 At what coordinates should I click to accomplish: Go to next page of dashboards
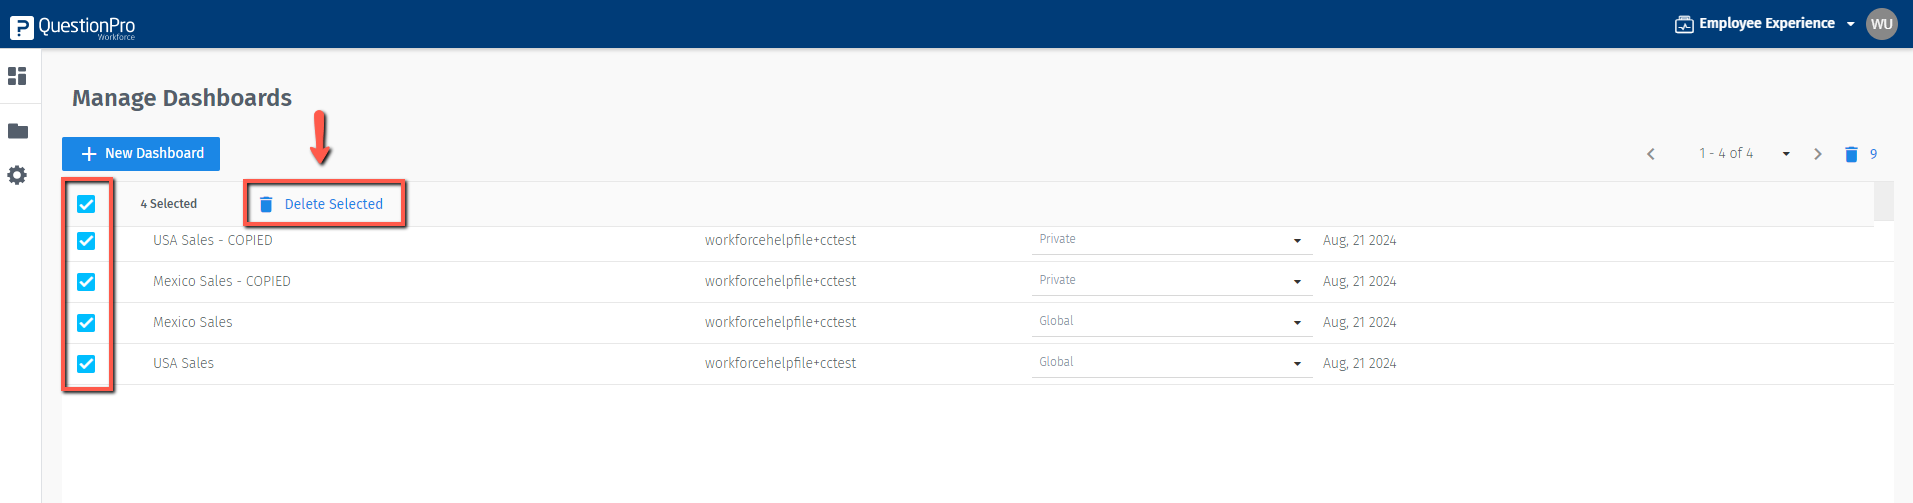pyautogui.click(x=1818, y=154)
